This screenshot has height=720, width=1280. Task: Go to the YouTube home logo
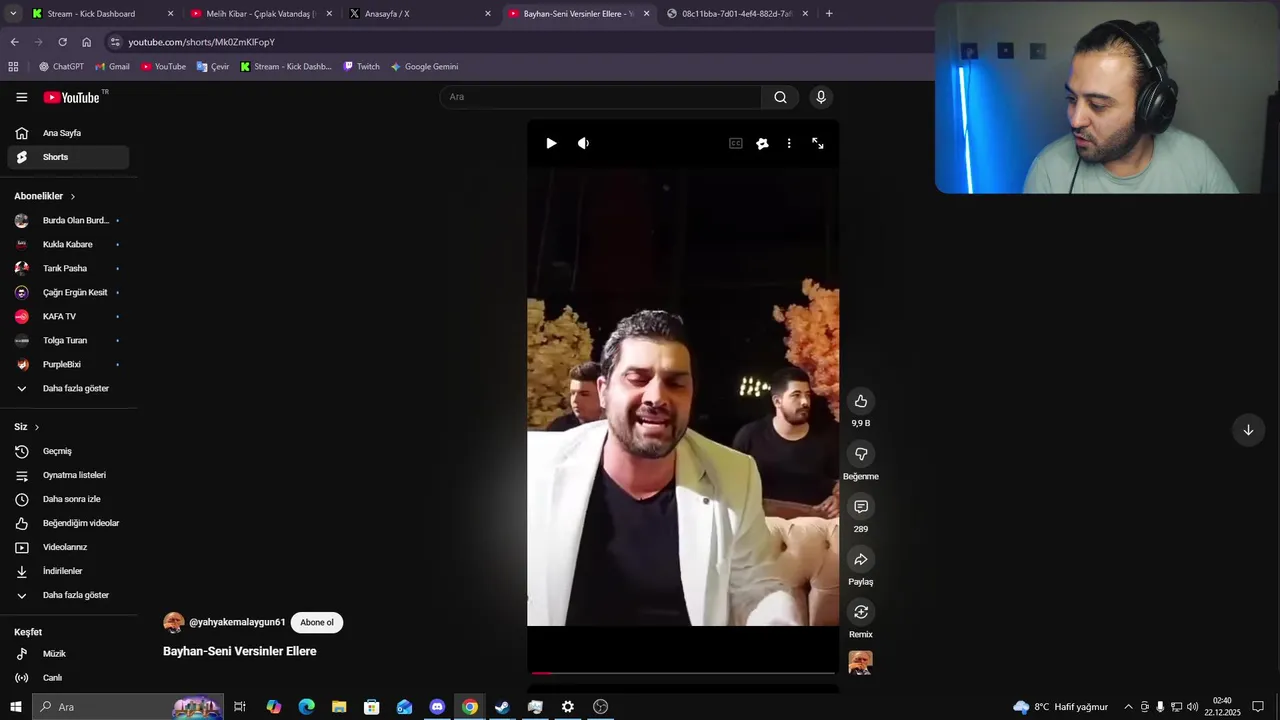coord(71,97)
